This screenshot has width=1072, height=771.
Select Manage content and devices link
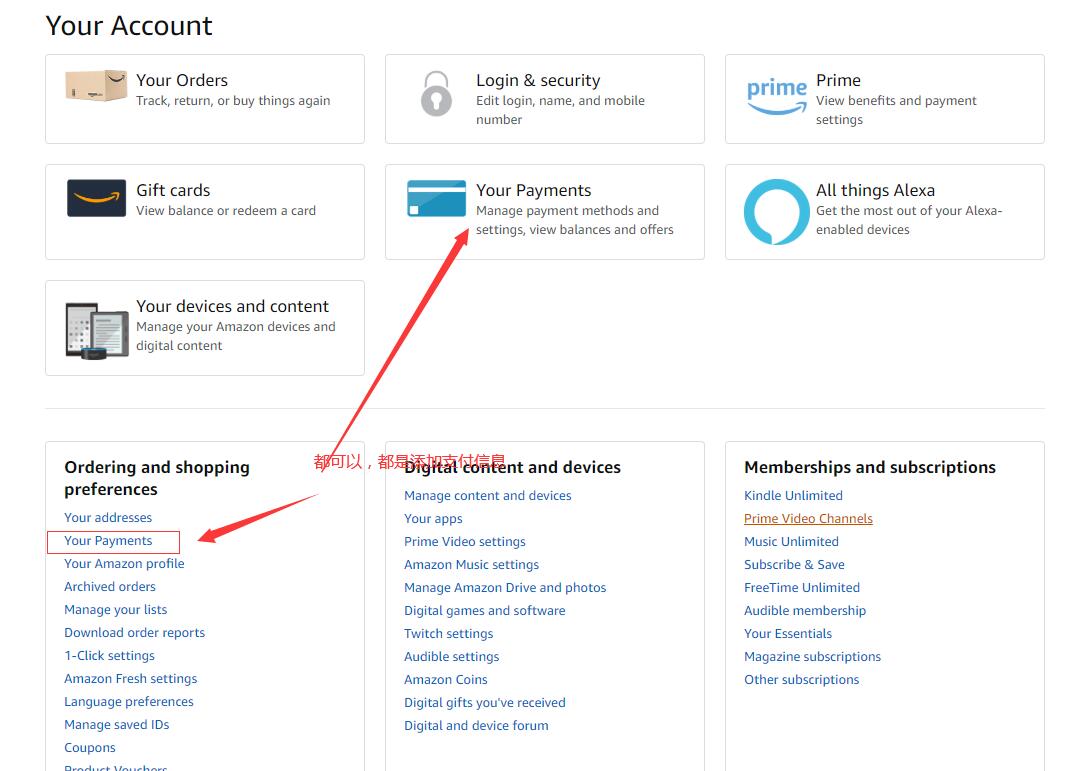[x=487, y=496]
